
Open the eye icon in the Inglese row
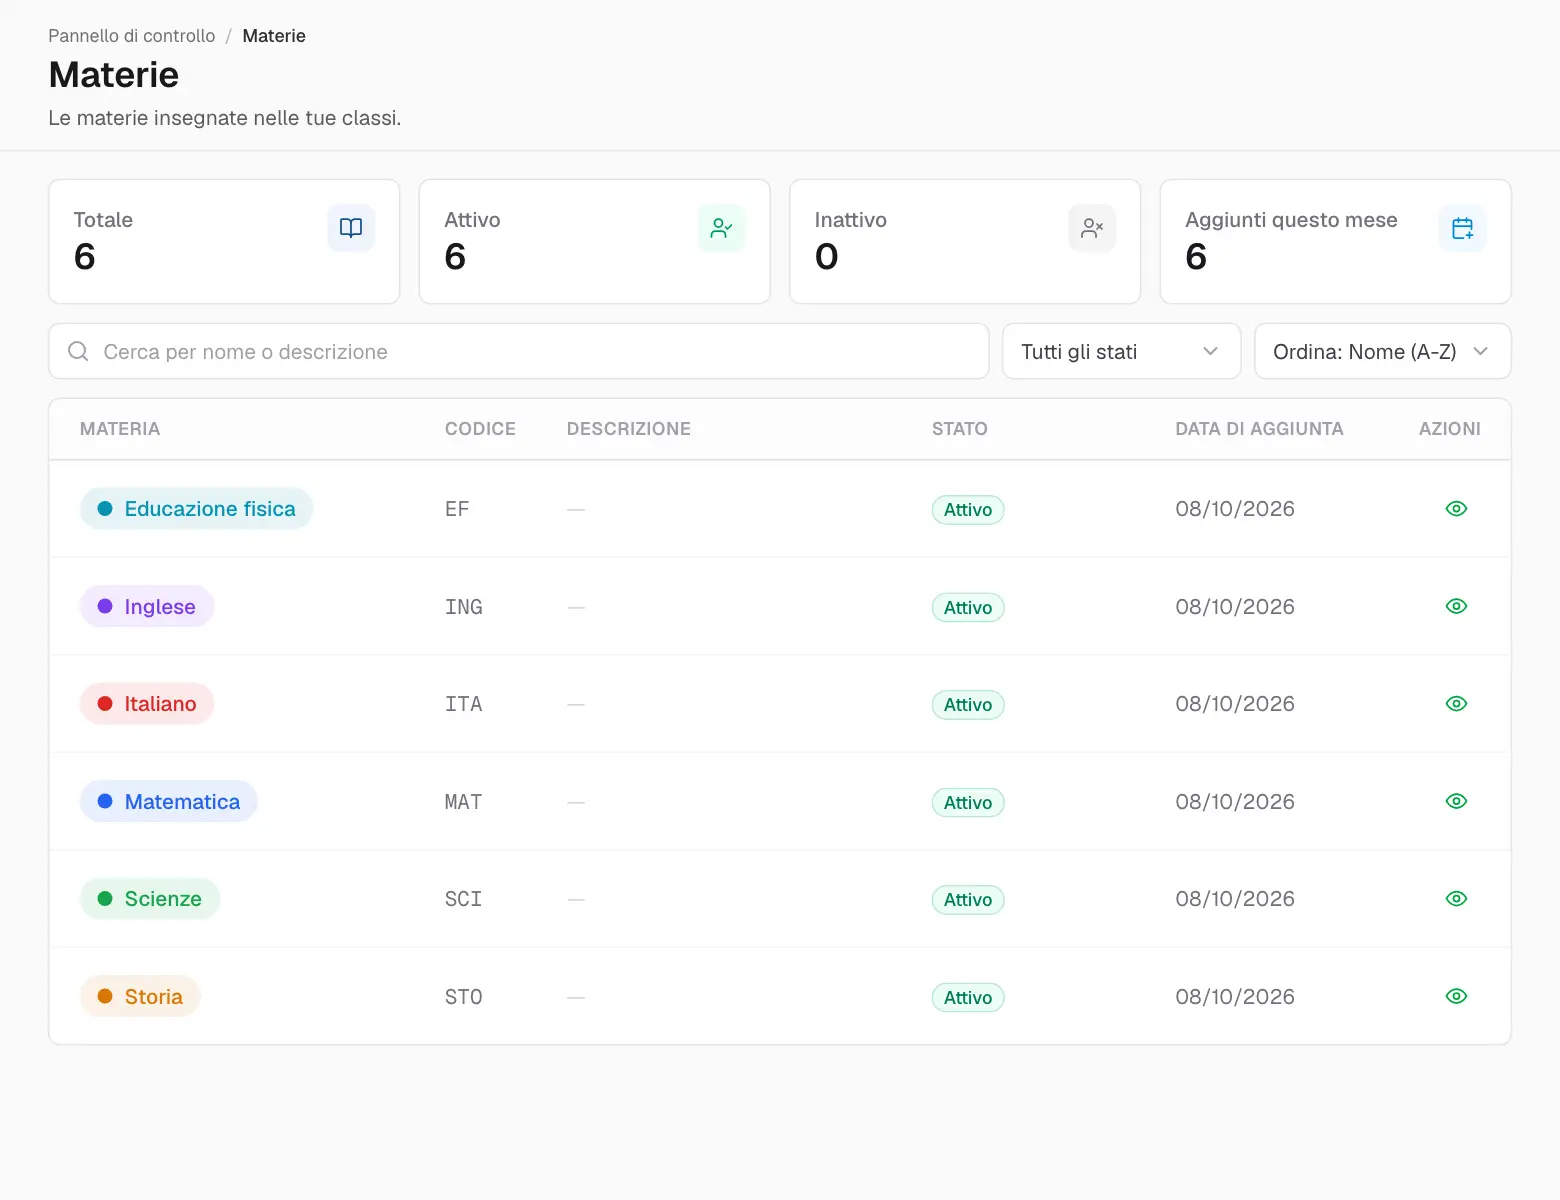(1456, 606)
